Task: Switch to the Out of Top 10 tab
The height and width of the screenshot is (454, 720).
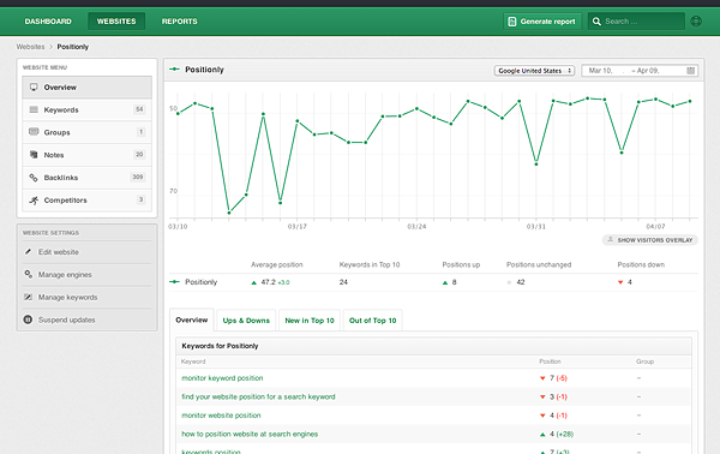Action: pos(372,320)
